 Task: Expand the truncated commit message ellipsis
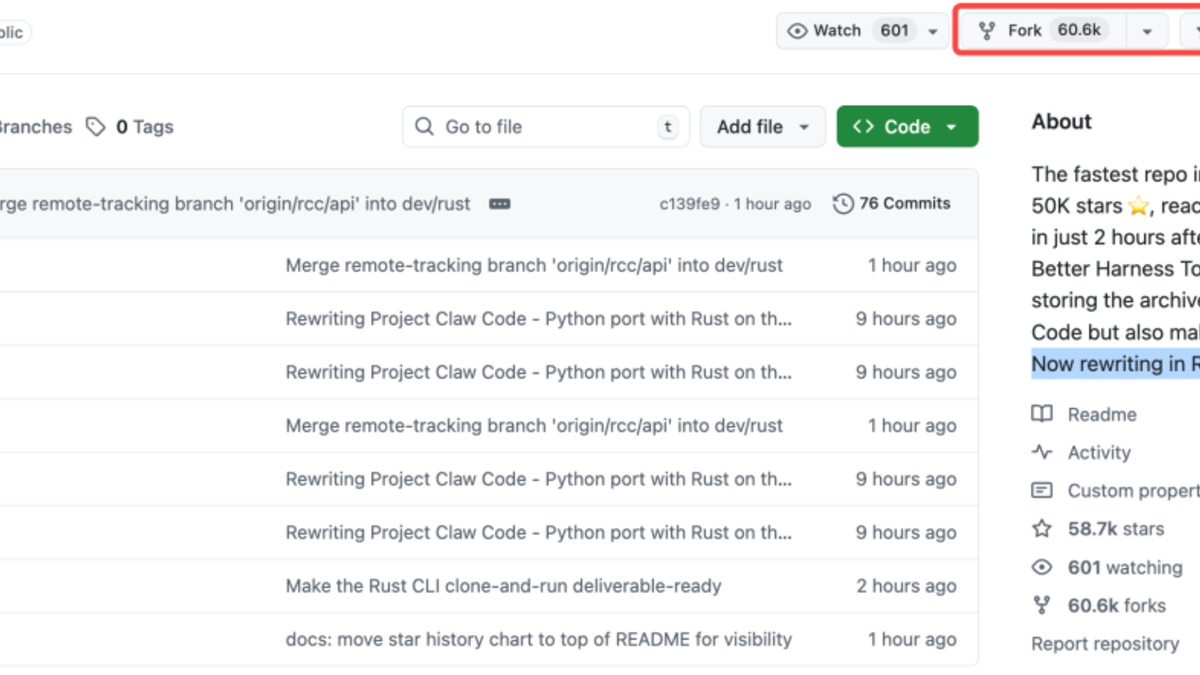499,203
